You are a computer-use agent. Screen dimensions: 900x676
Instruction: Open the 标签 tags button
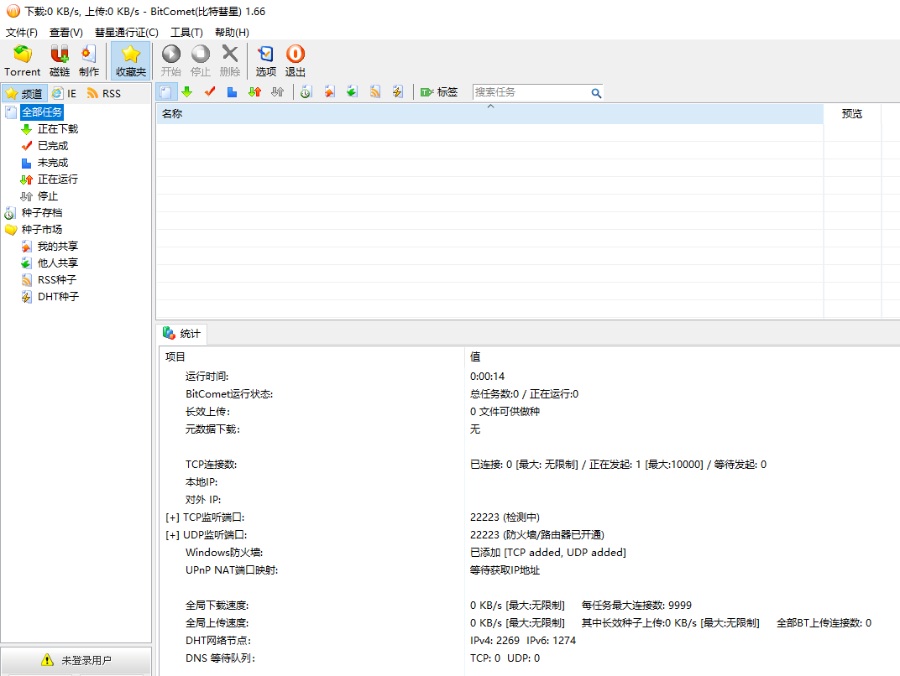[x=439, y=92]
